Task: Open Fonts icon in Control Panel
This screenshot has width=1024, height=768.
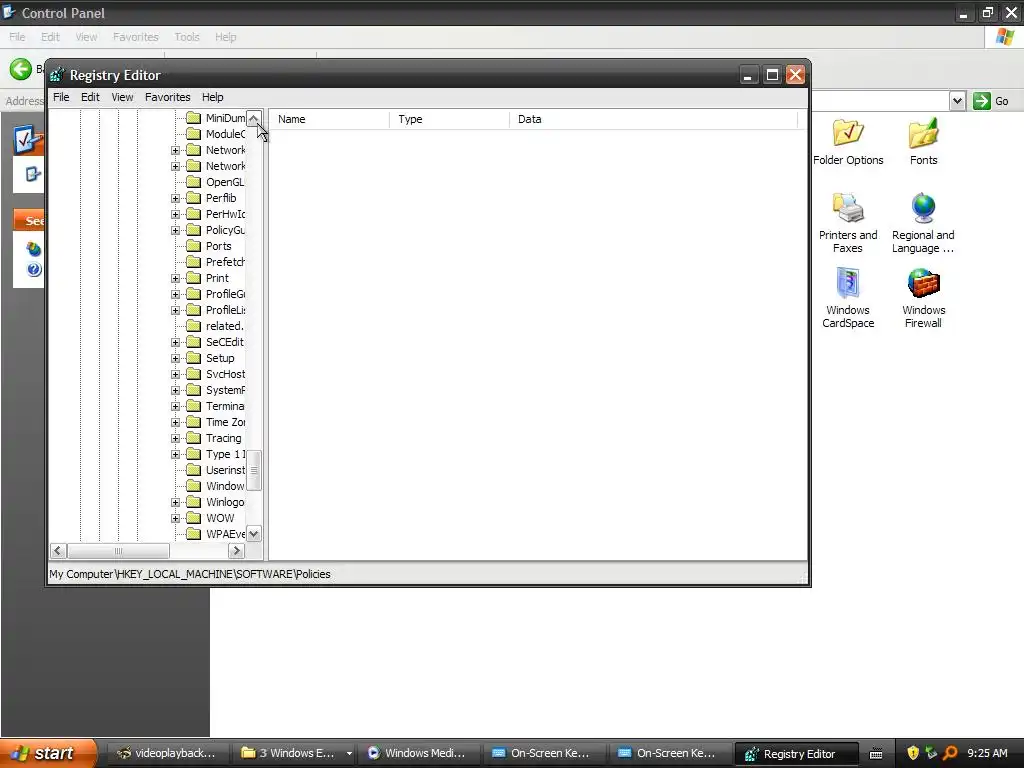Action: [923, 142]
